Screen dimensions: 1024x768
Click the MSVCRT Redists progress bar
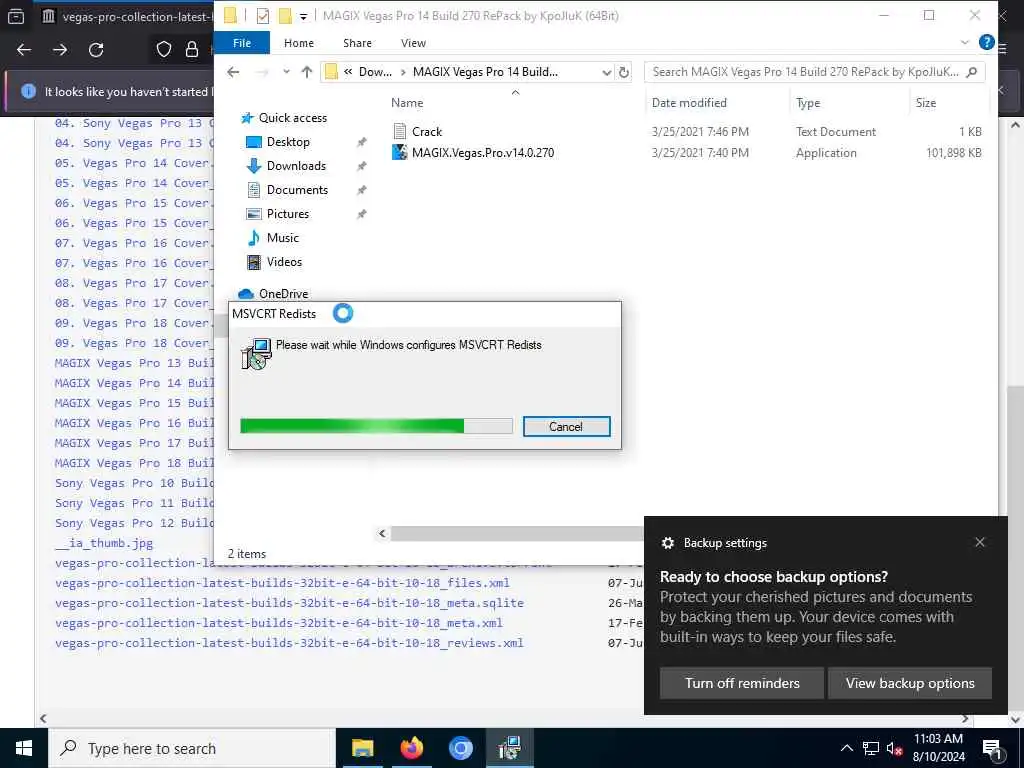(376, 426)
